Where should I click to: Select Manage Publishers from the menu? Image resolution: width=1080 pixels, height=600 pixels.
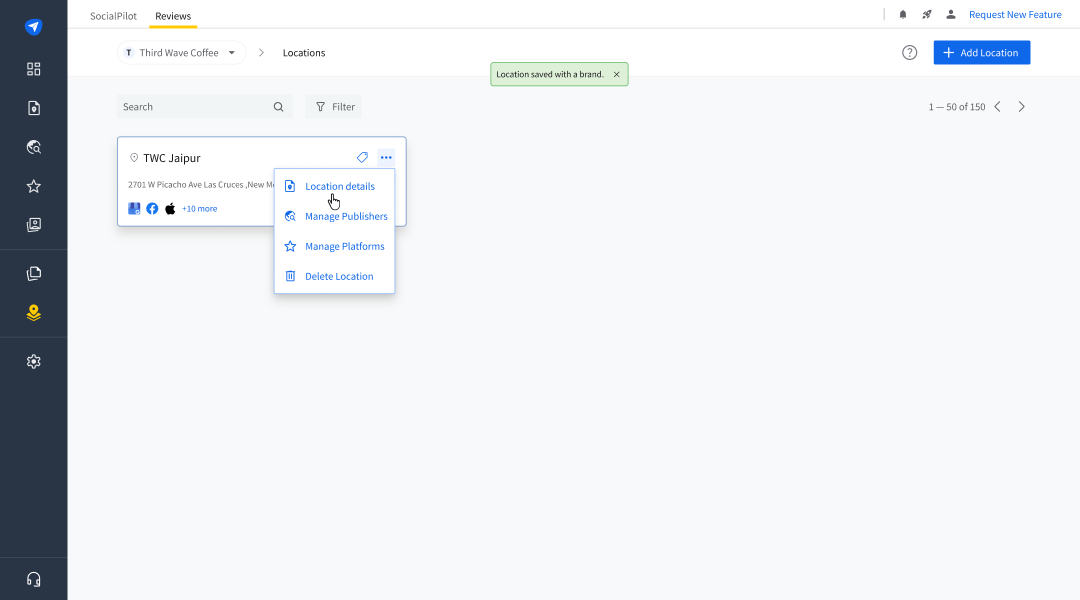click(x=335, y=216)
